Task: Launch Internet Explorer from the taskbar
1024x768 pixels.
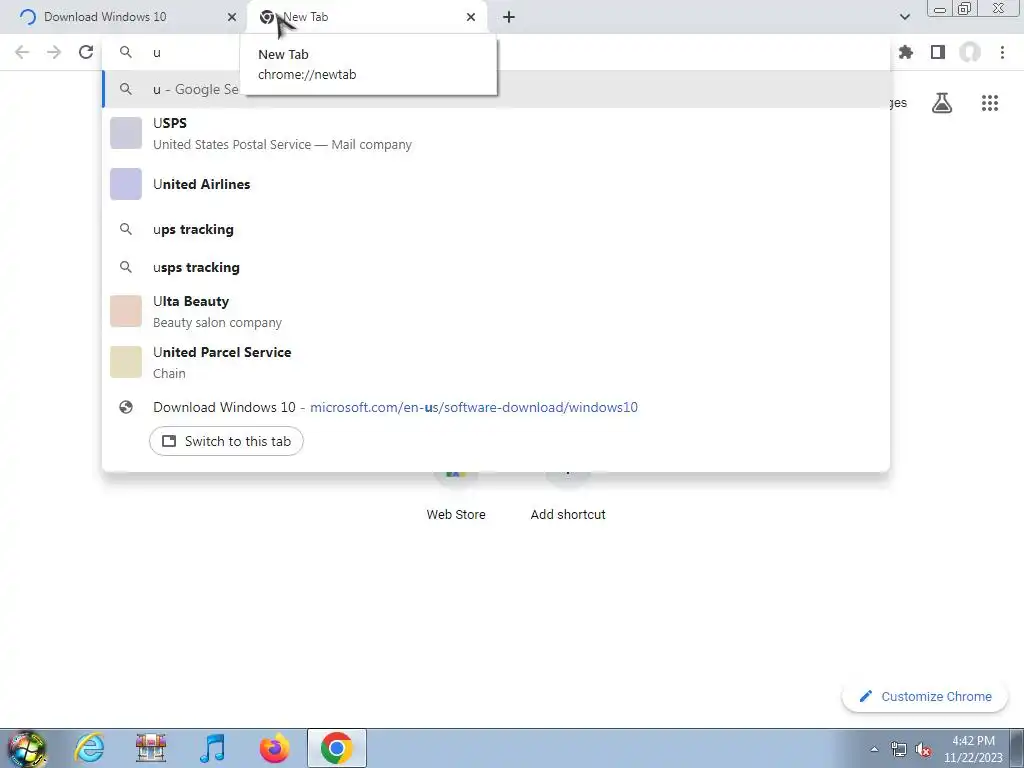Action: pyautogui.click(x=89, y=748)
